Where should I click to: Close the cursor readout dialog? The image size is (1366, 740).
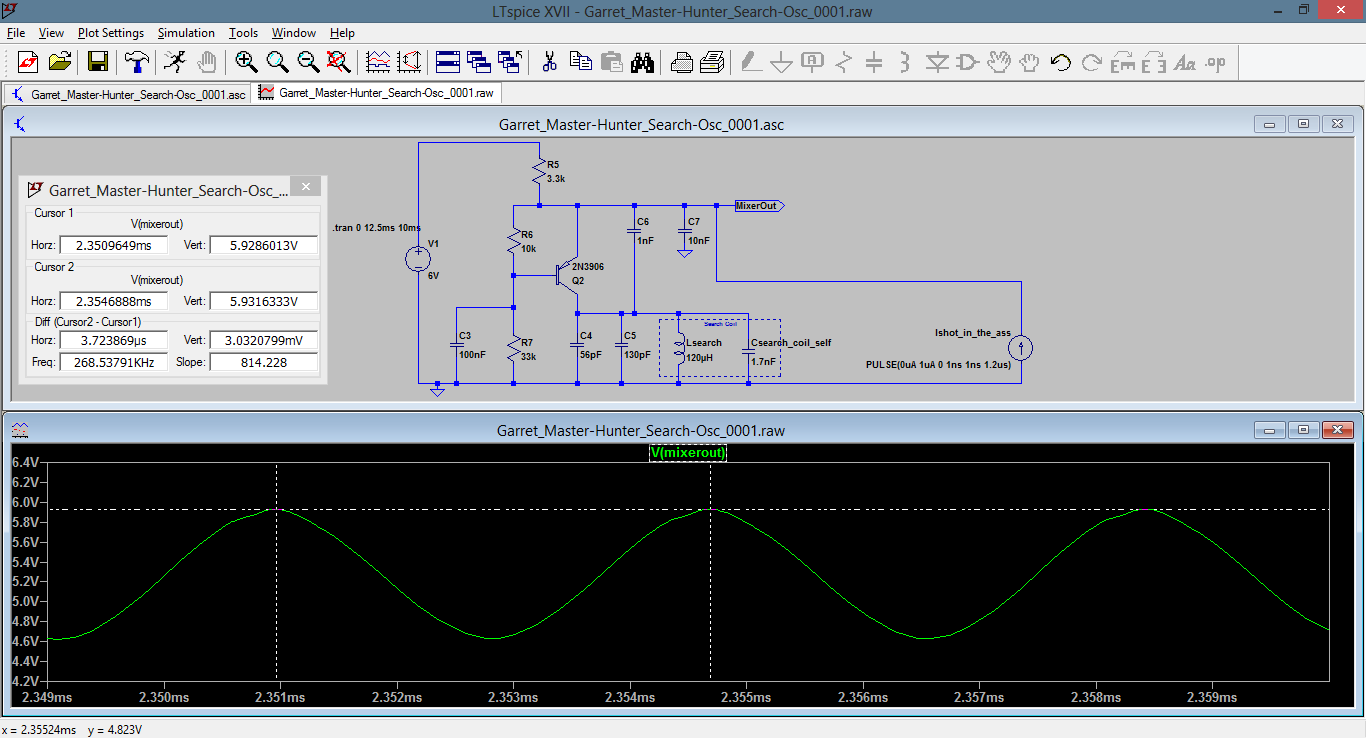306,187
